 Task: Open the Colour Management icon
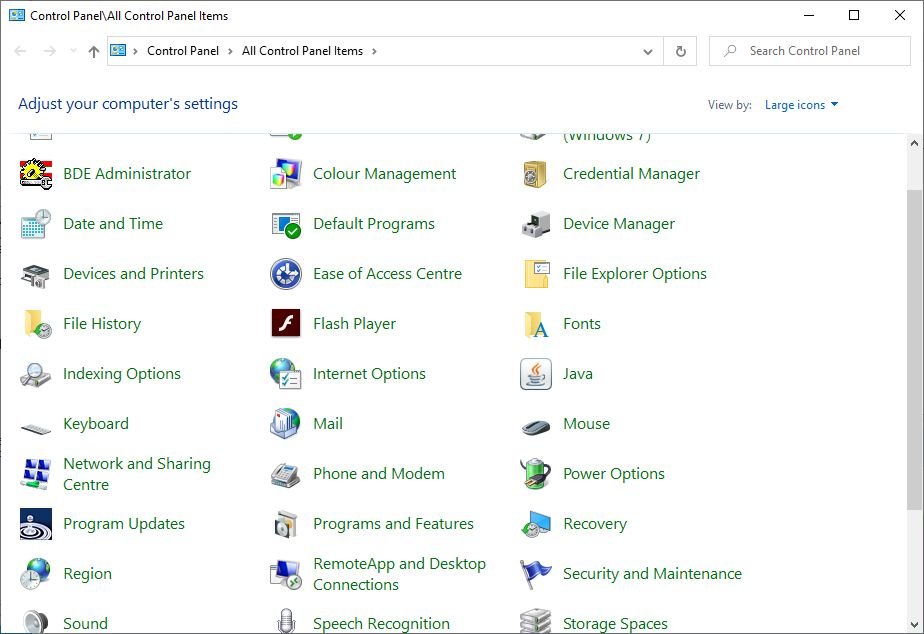286,174
